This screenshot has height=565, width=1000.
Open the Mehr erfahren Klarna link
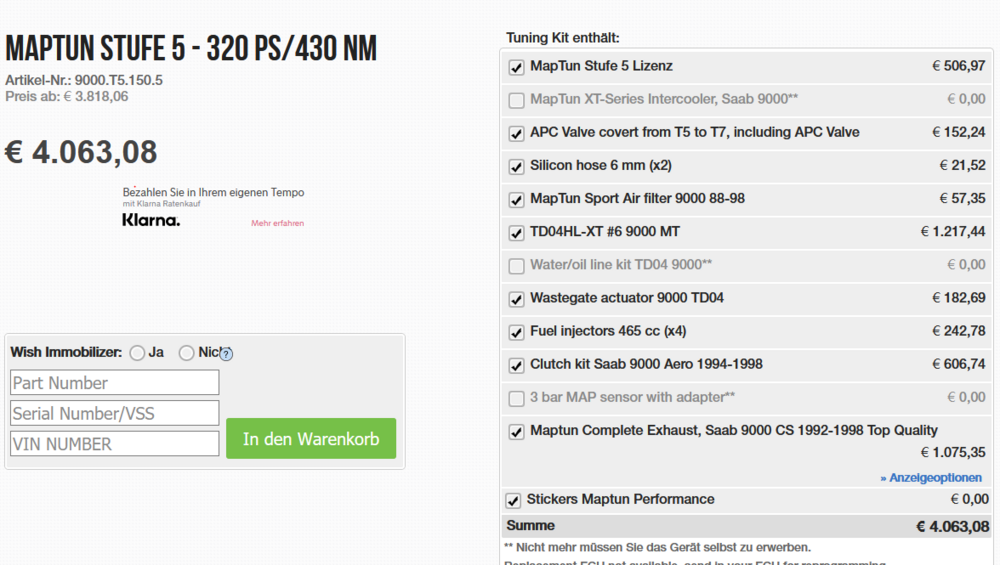(x=277, y=223)
